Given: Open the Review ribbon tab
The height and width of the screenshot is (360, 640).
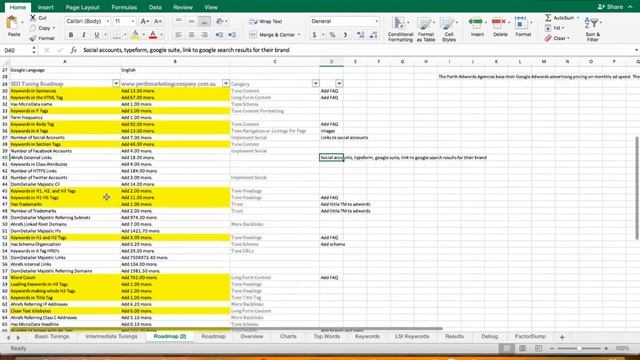Looking at the screenshot, I should coord(183,7).
